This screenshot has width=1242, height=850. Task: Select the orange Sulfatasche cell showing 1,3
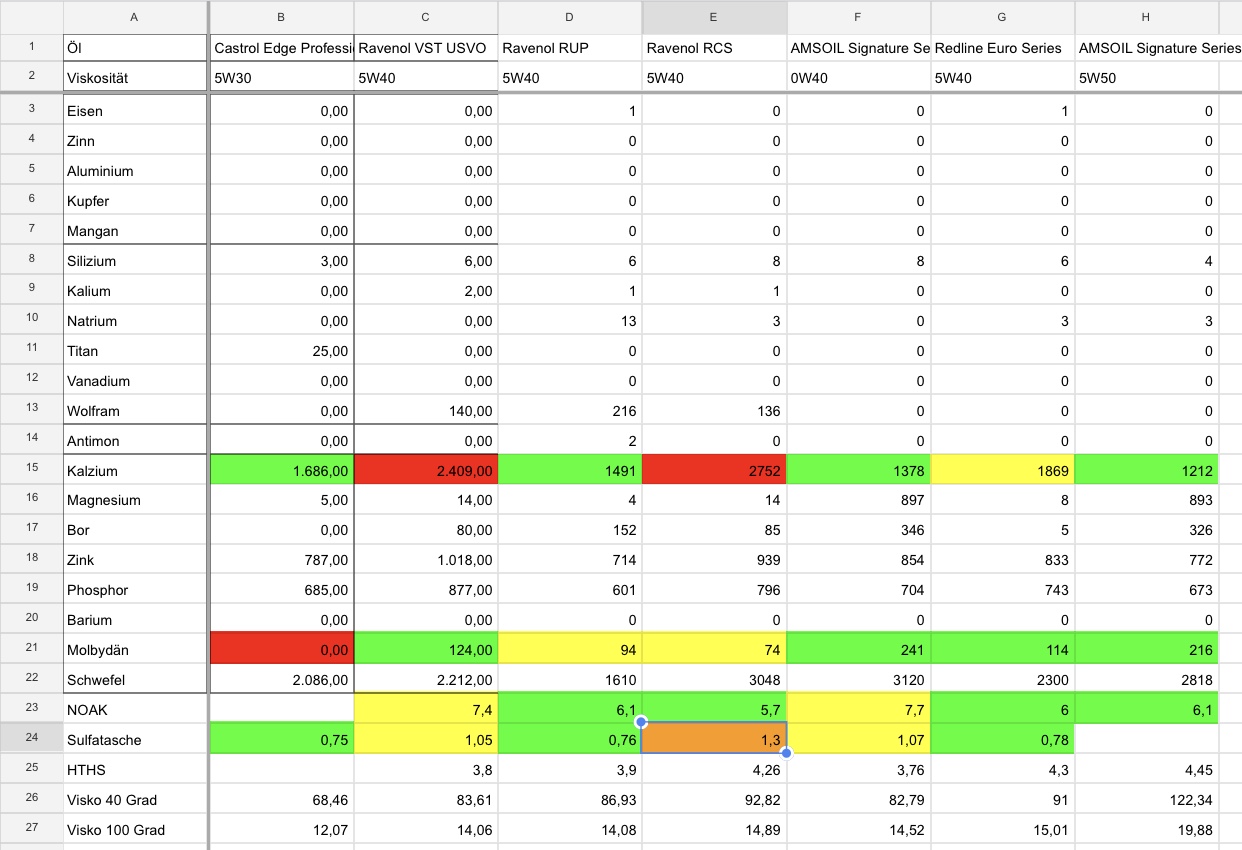pyautogui.click(x=714, y=740)
